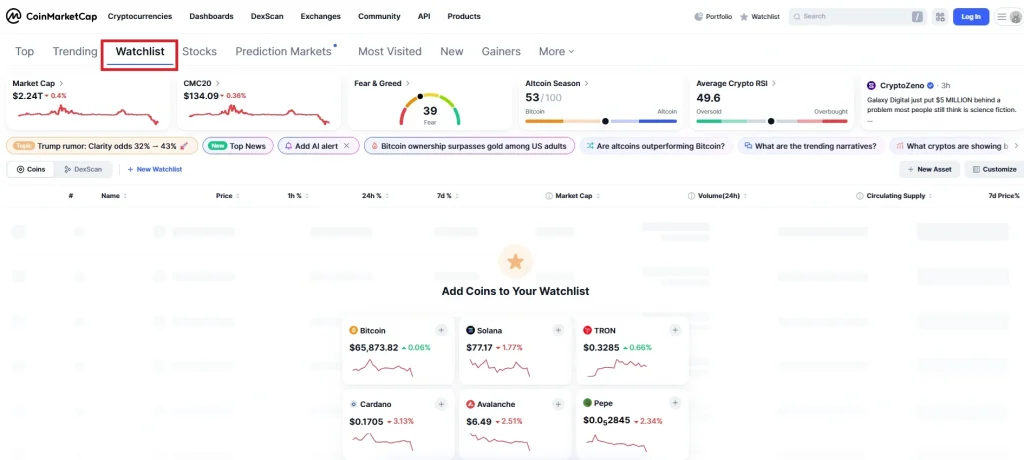Open the Customize table button
Viewport: 1024px width, 460px height.
click(995, 169)
